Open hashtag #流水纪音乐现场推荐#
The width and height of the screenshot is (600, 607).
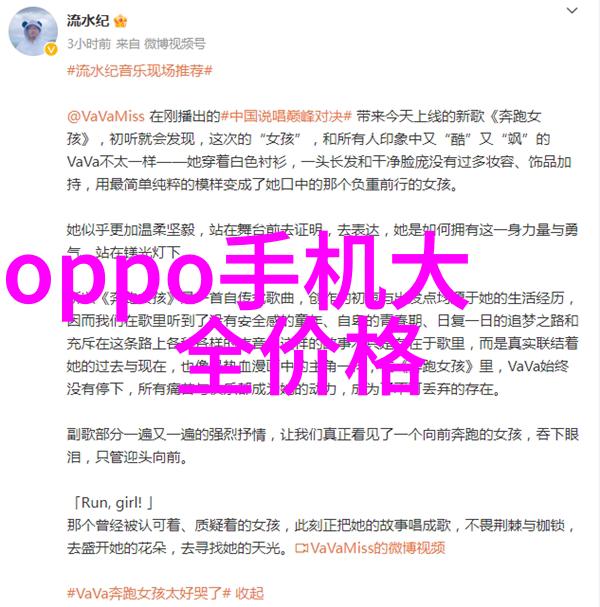[140, 70]
